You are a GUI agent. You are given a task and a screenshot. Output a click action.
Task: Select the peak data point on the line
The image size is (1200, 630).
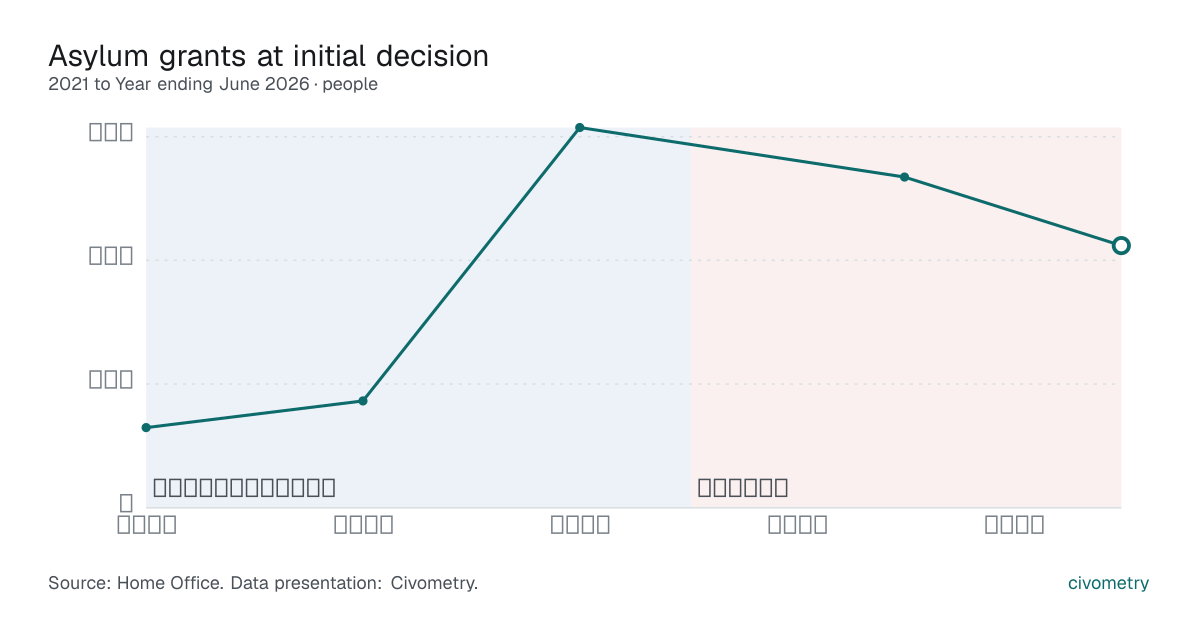click(580, 128)
